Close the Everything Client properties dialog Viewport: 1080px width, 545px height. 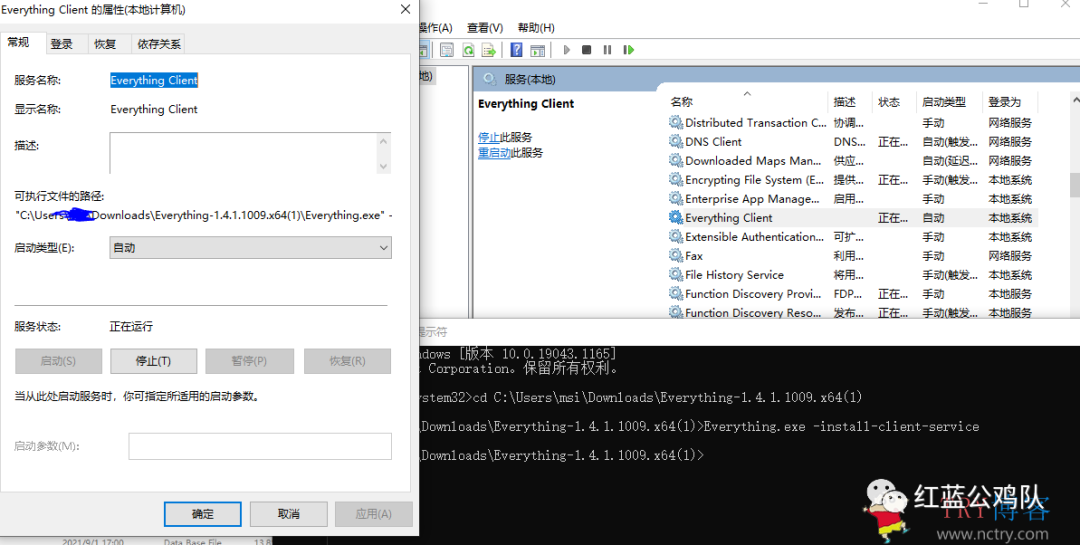point(405,10)
